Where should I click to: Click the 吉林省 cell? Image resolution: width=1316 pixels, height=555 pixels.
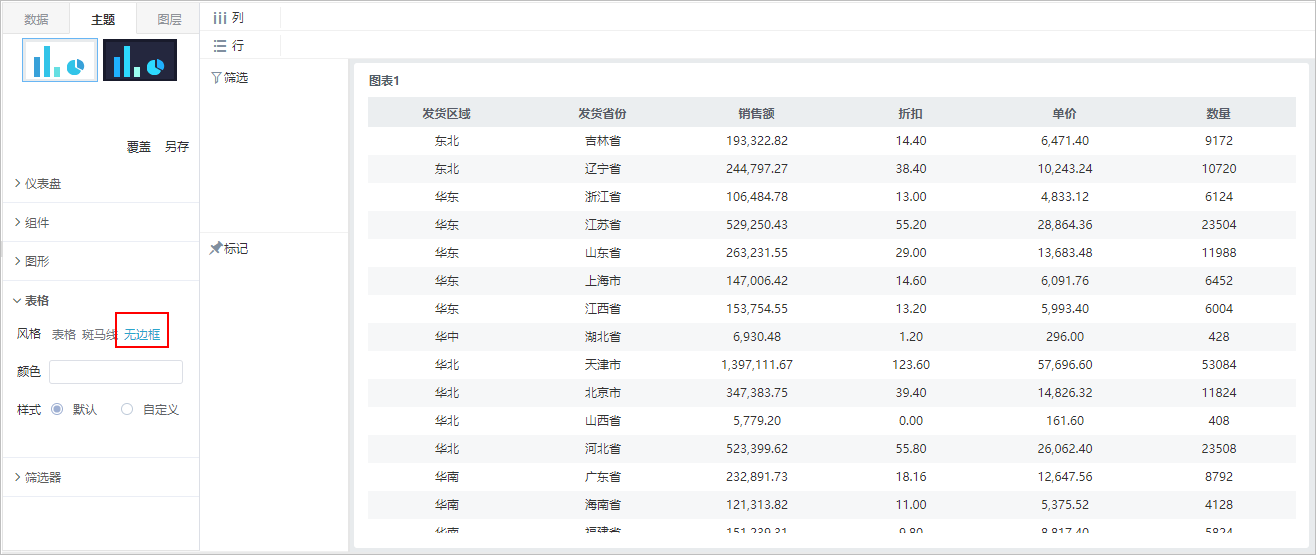click(603, 141)
